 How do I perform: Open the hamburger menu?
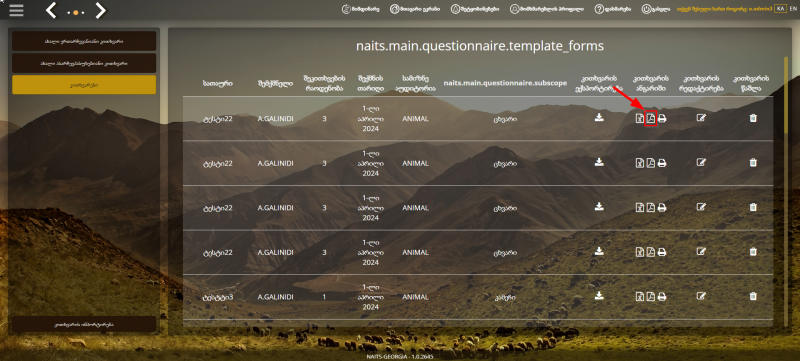point(16,10)
